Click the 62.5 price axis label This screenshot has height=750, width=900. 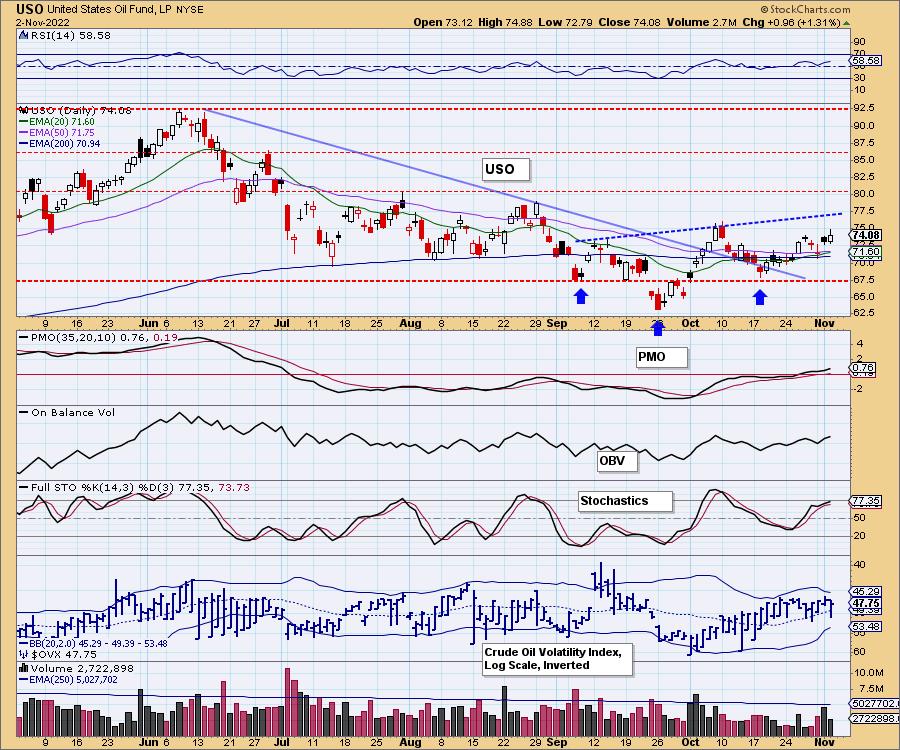tap(864, 313)
